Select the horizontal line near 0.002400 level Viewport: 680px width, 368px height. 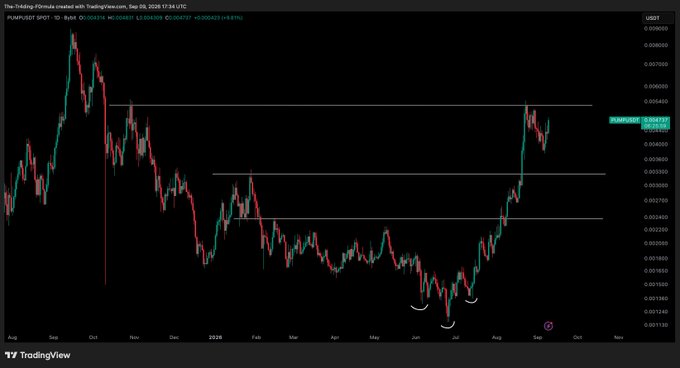418,218
